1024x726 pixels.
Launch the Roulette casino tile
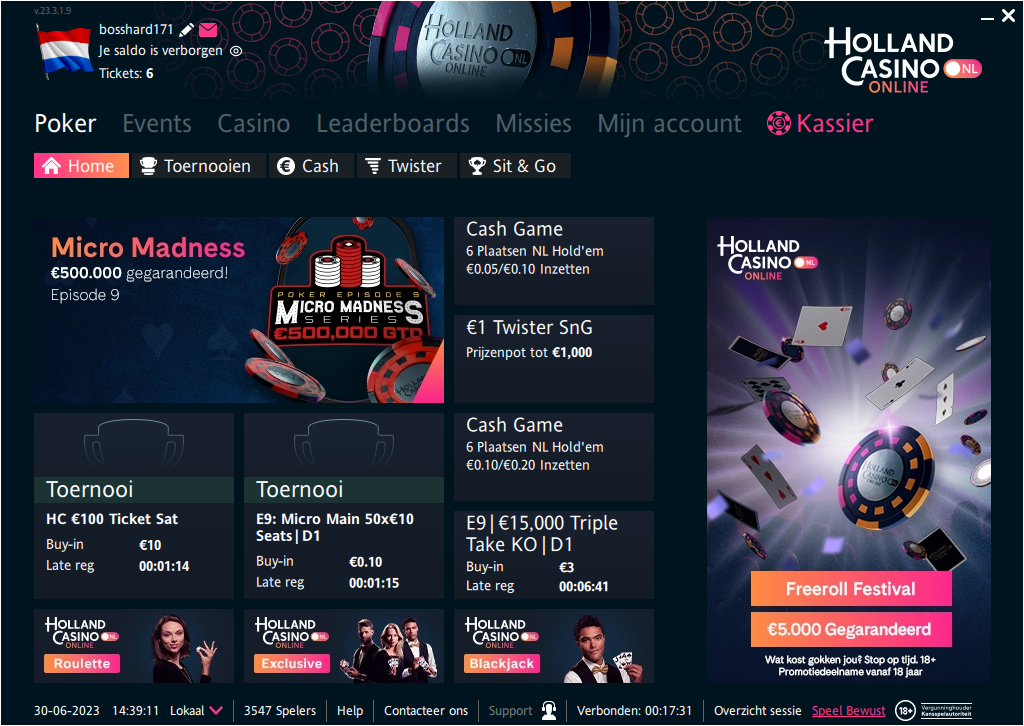(x=134, y=646)
